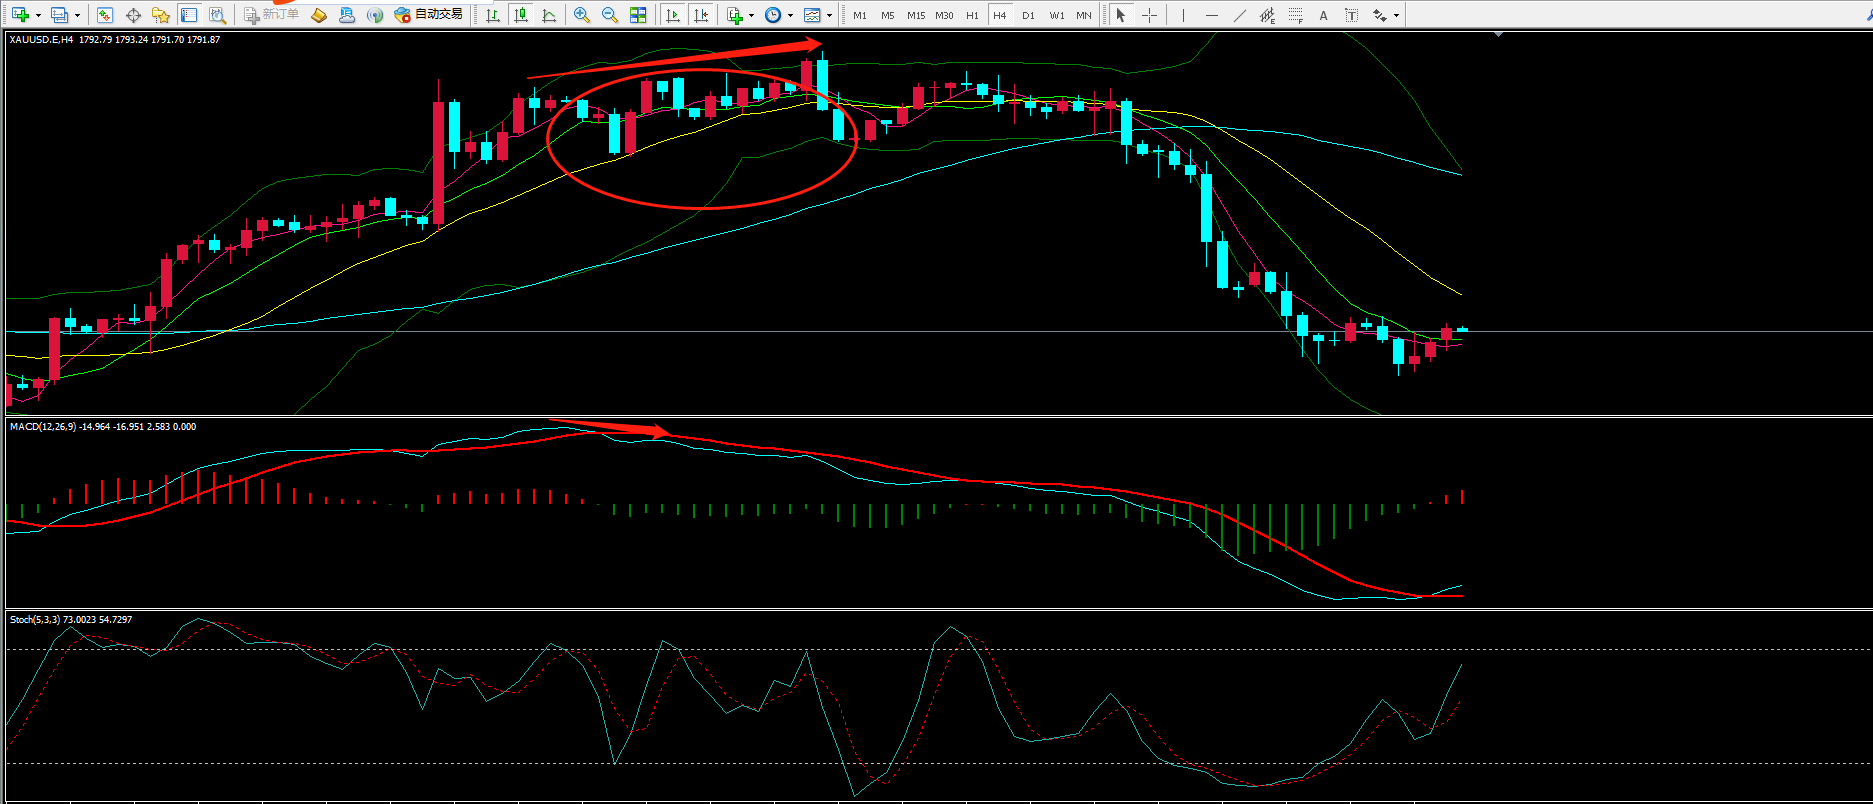Click the 新订单 new order button
The height and width of the screenshot is (804, 1873).
point(272,15)
